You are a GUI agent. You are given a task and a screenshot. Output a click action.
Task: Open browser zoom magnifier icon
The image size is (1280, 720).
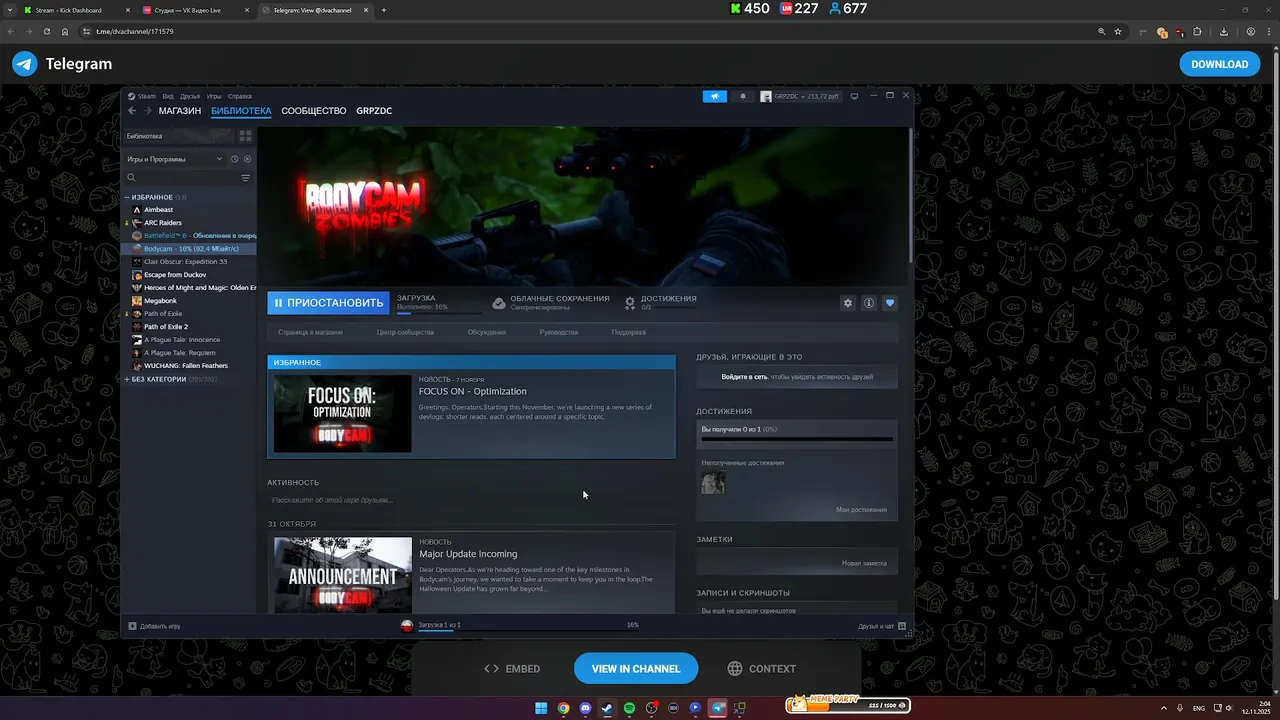1101,32
